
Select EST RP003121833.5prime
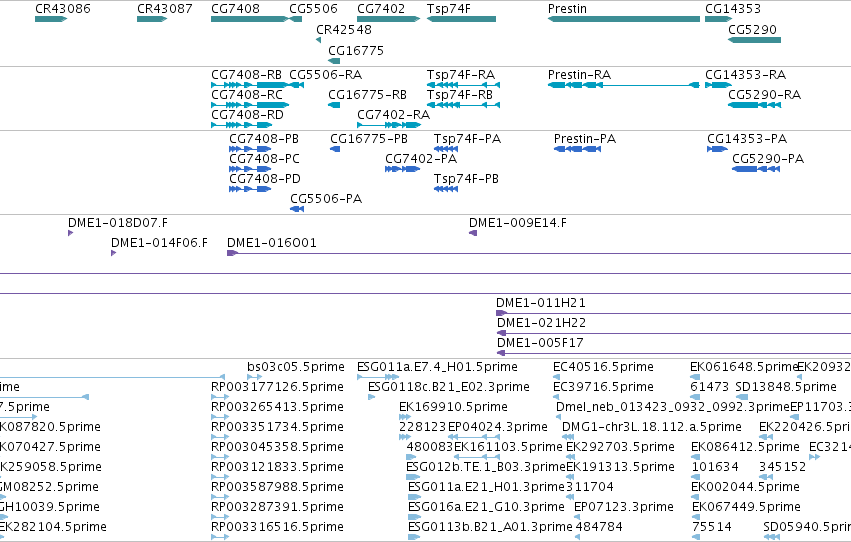220,477
